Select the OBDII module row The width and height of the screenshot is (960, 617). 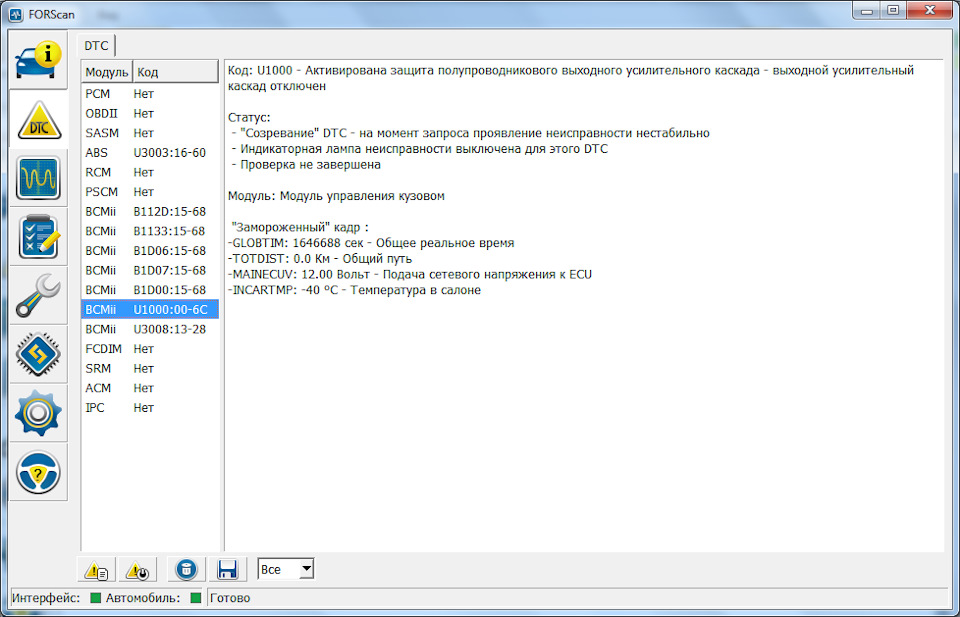click(150, 113)
